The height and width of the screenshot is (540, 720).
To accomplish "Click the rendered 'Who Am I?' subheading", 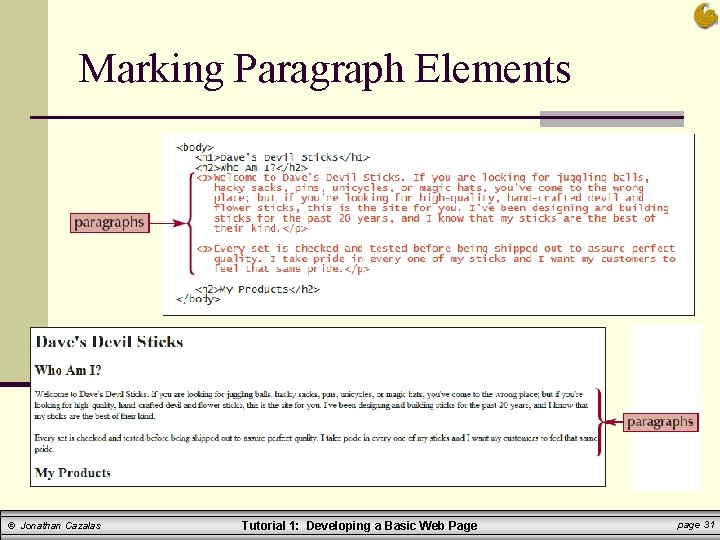I will pyautogui.click(x=68, y=370).
